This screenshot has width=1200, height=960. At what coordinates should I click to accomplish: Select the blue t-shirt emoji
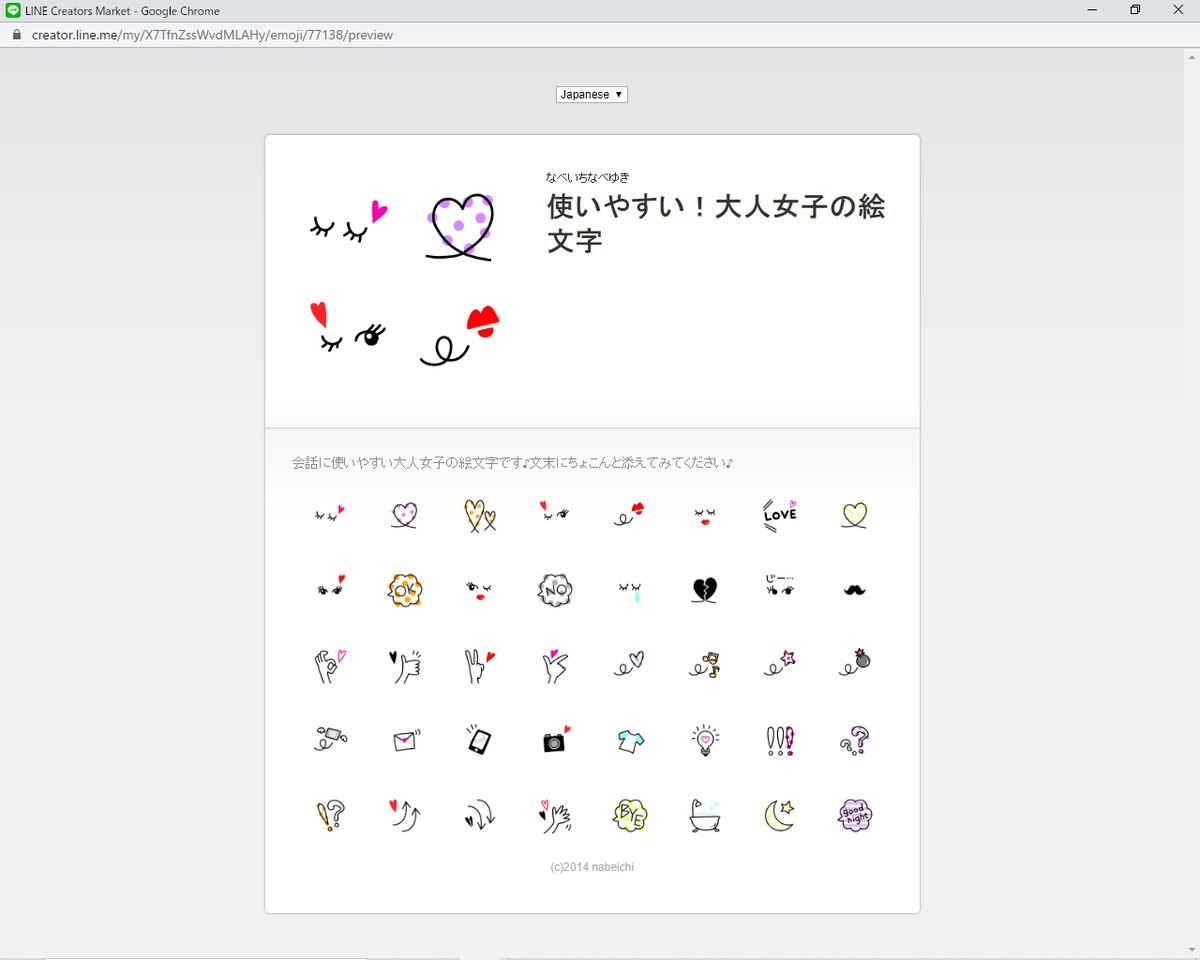tap(630, 740)
